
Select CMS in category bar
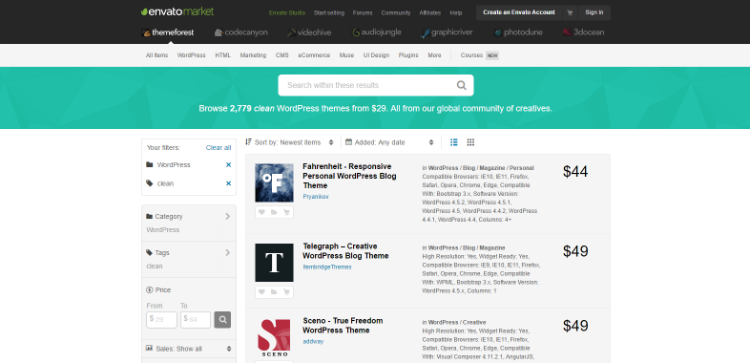point(282,55)
